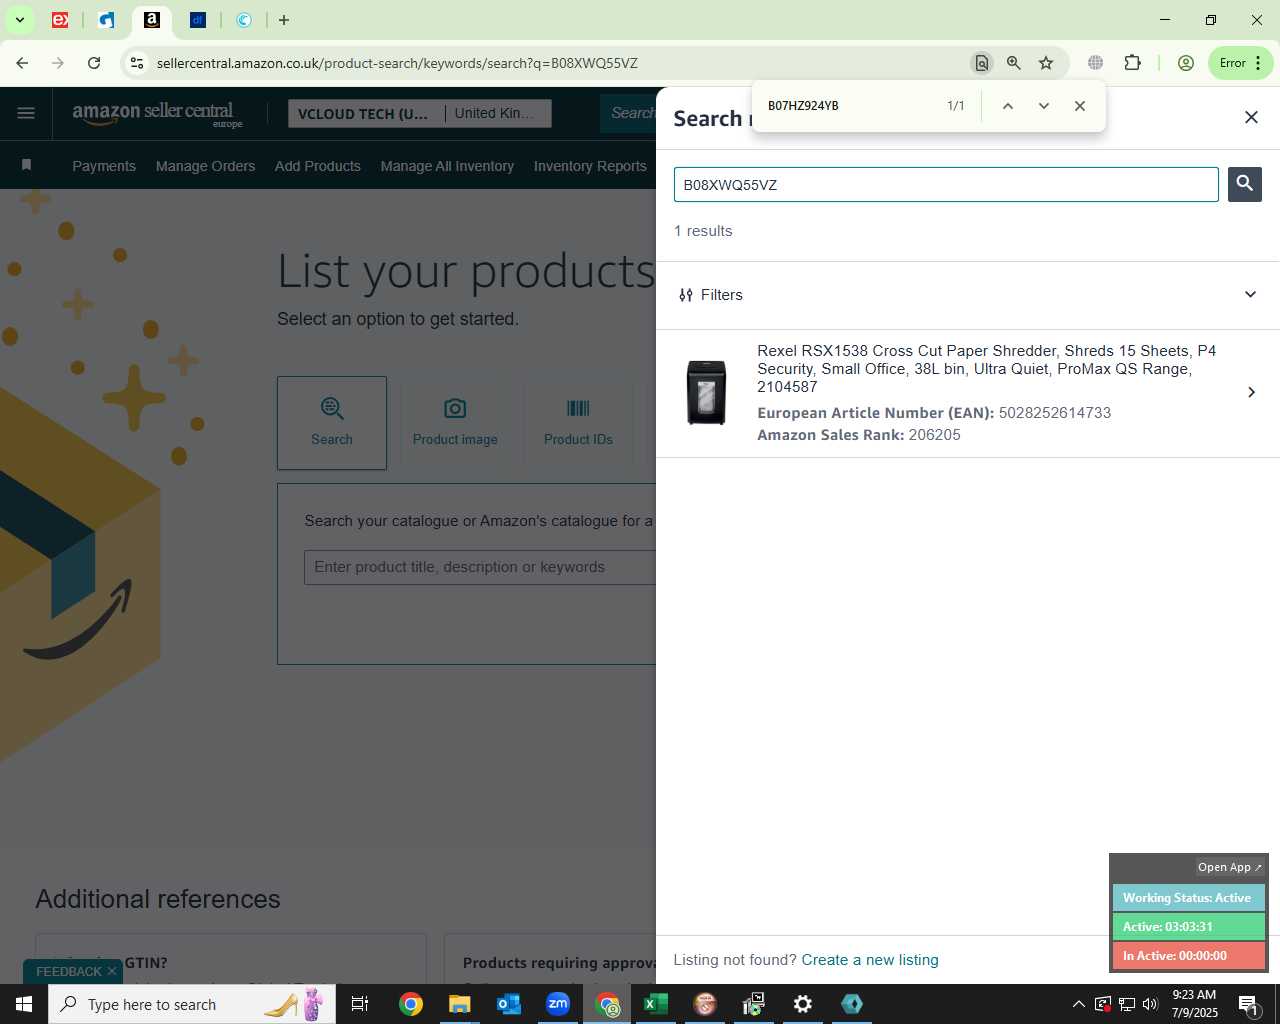Reload the Seller Central page
Screen dimensions: 1280x1024
(x=94, y=63)
